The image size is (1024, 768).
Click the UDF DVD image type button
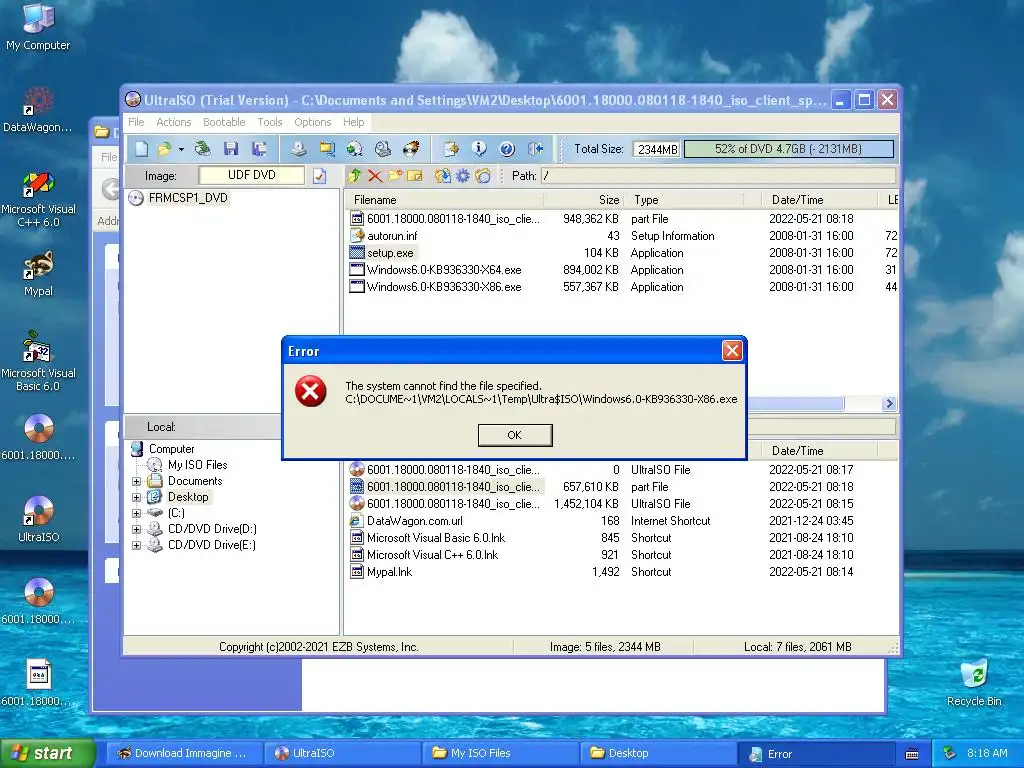(x=251, y=175)
